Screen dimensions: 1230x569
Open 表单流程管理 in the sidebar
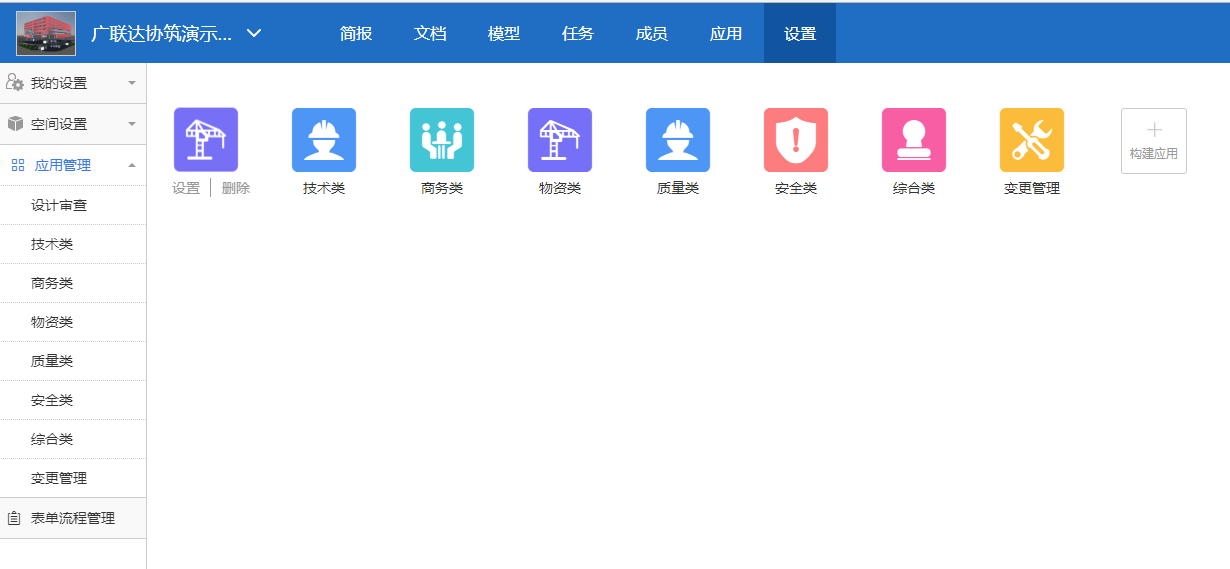72,518
